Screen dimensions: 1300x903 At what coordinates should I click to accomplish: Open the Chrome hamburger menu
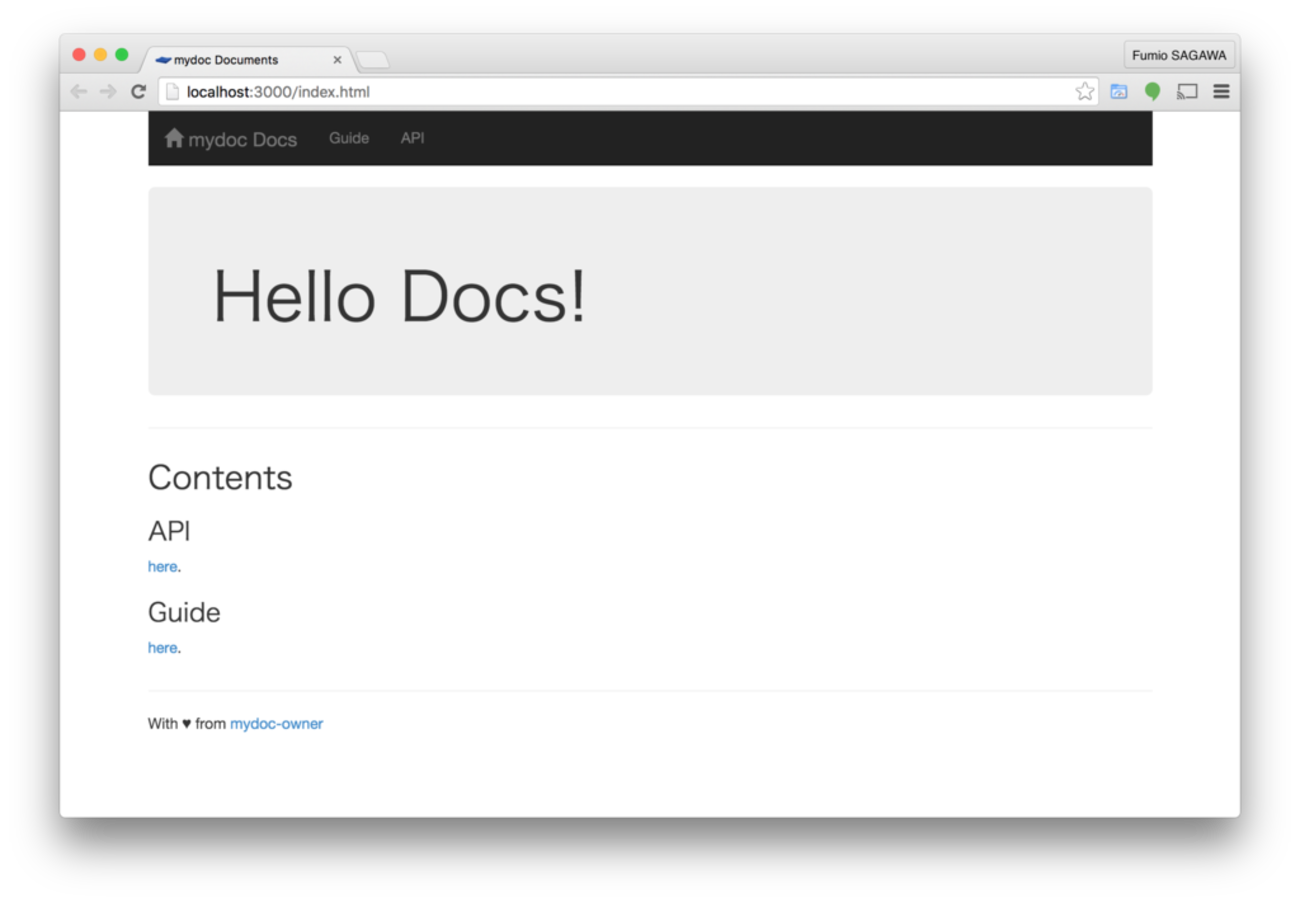tap(1221, 92)
